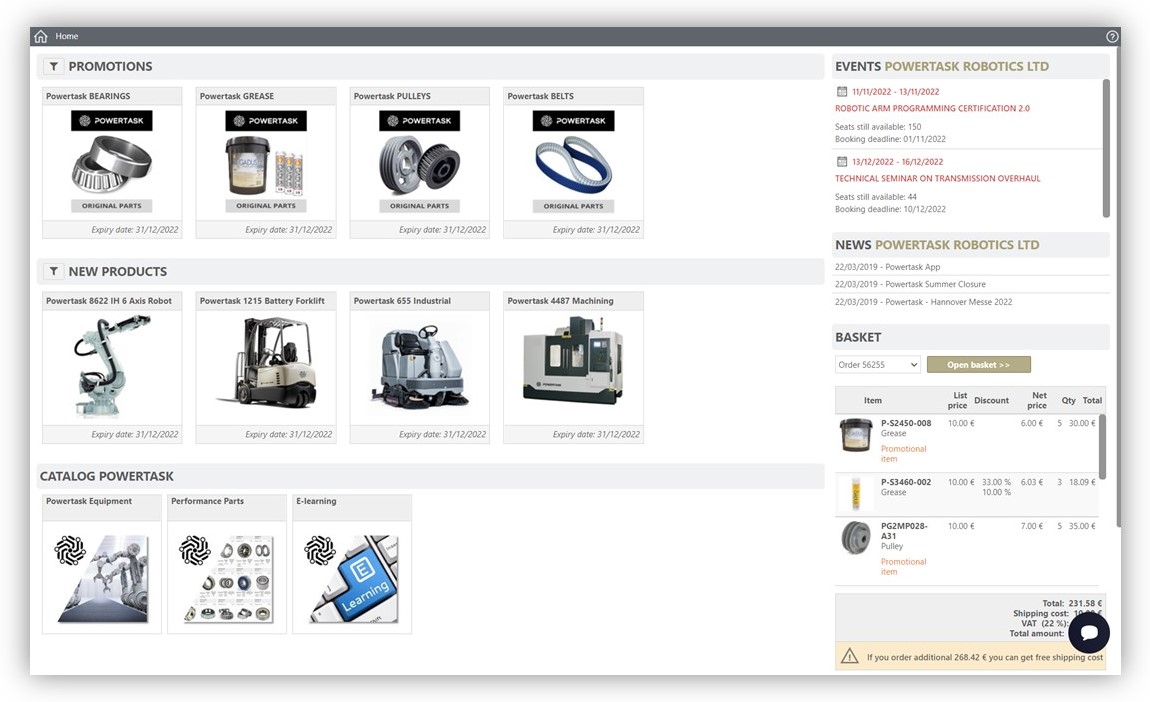Open the Powertask BEARINGS promotion thumbnail
The image size is (1150, 702).
click(x=112, y=163)
